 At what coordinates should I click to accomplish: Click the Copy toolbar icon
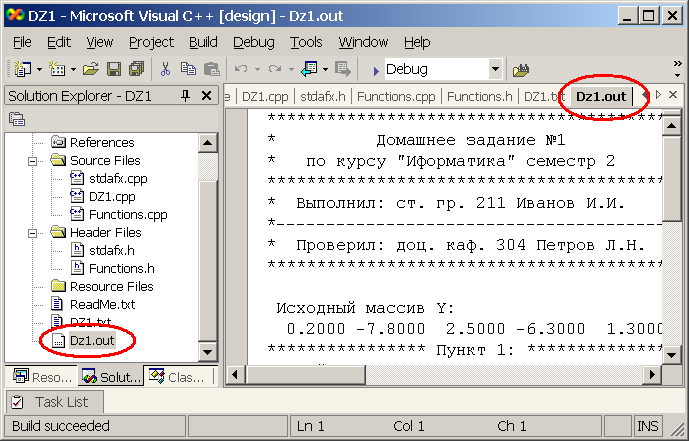189,69
